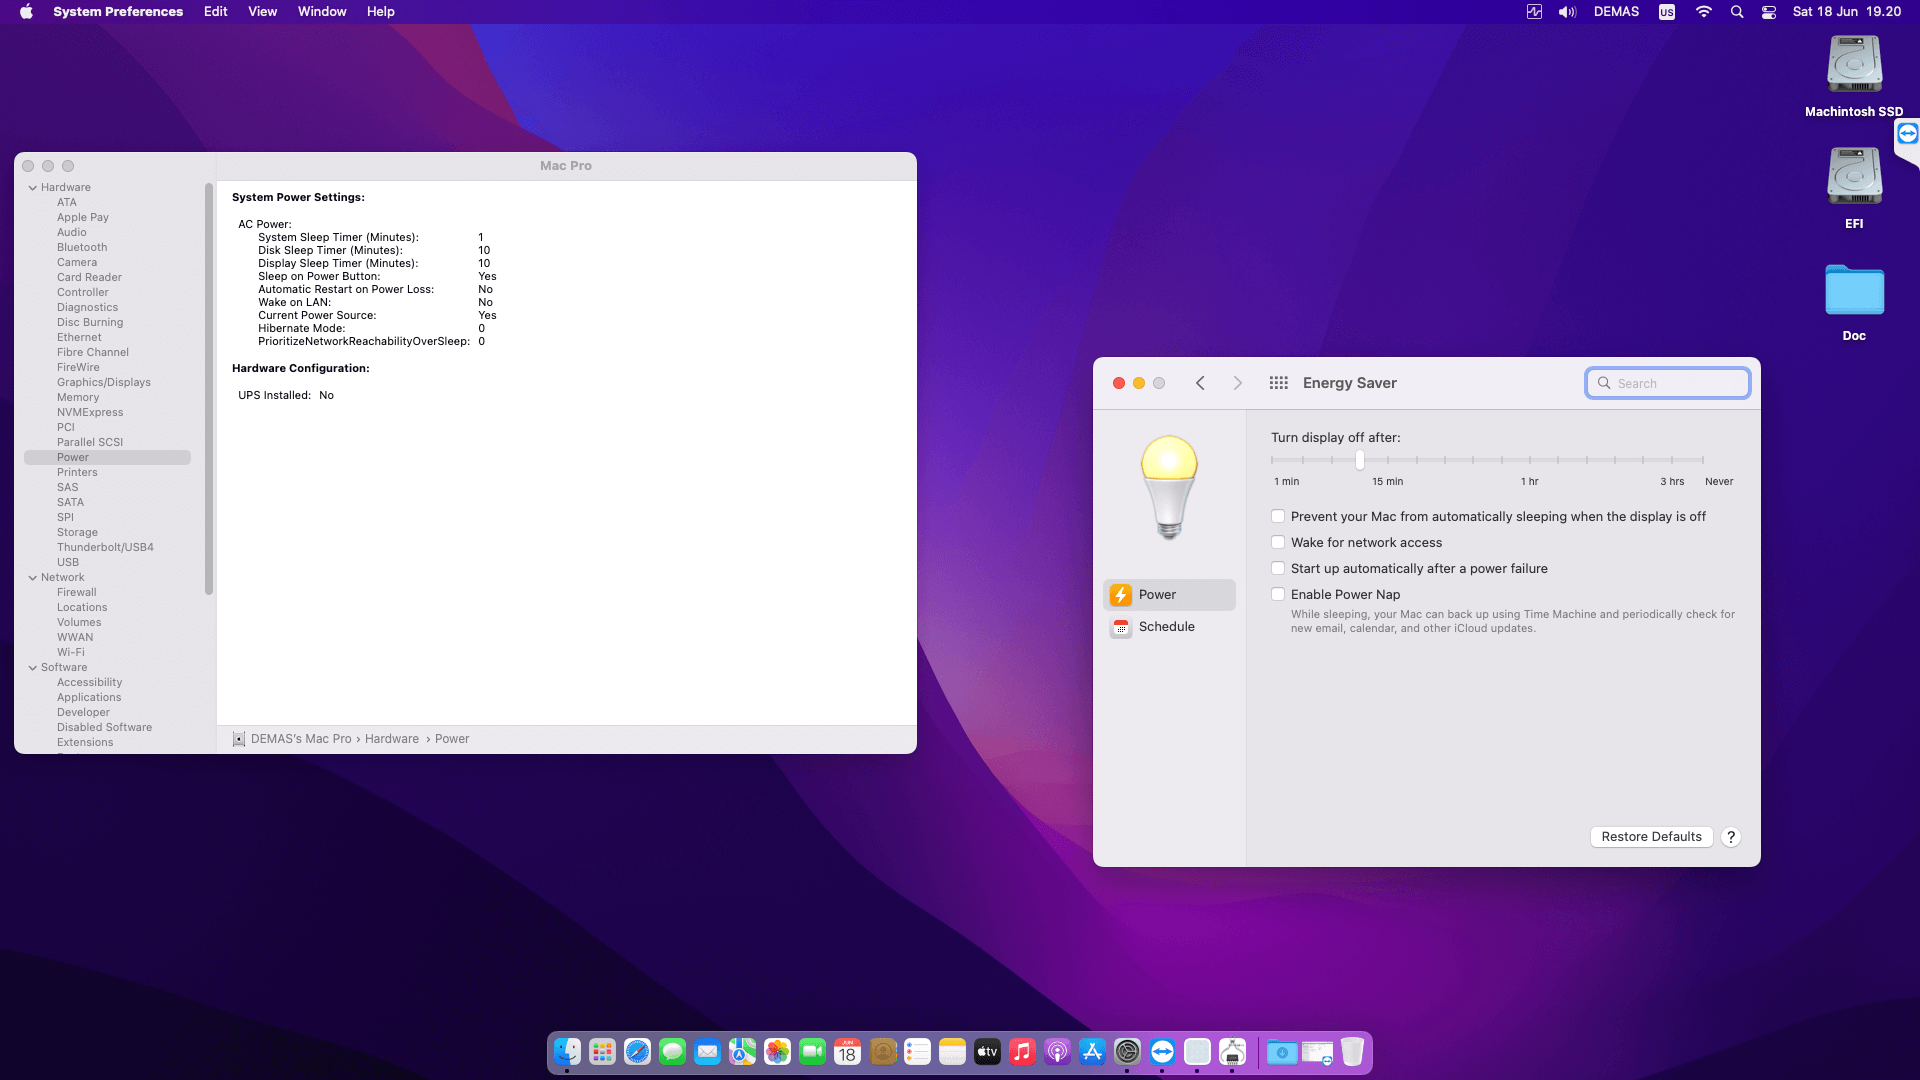Enable Prevent Mac from automatically sleeping checkbox
1920x1080 pixels.
[1278, 517]
